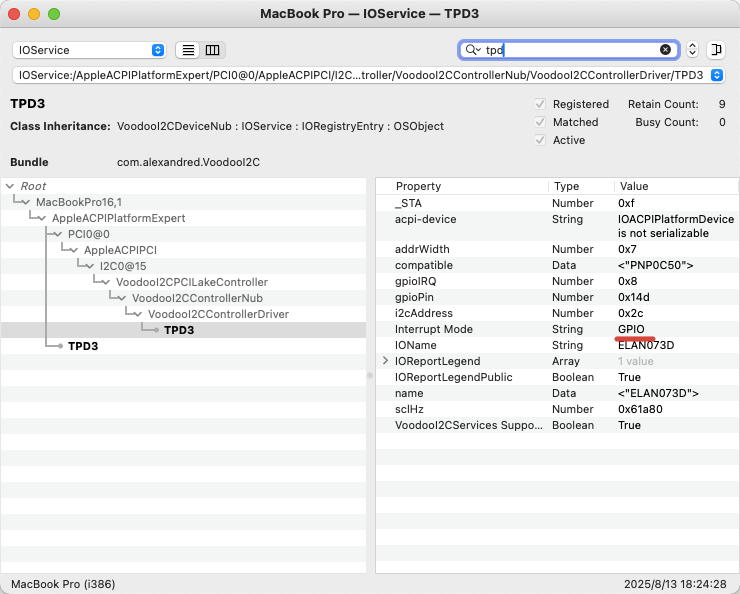This screenshot has height=594, width=740.
Task: Click the registry path bar text
Action: (361, 75)
